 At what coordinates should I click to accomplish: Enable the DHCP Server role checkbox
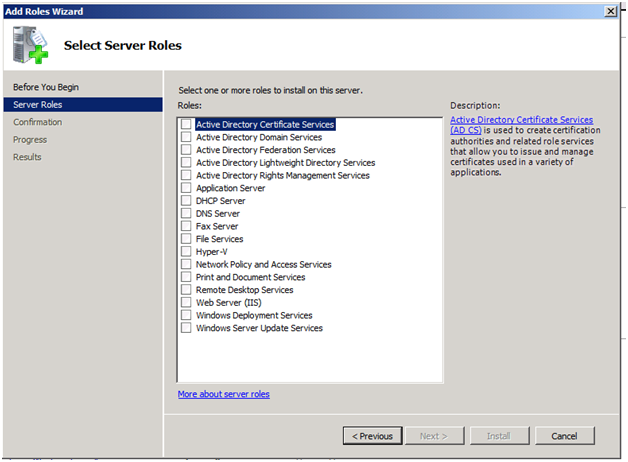tap(186, 201)
